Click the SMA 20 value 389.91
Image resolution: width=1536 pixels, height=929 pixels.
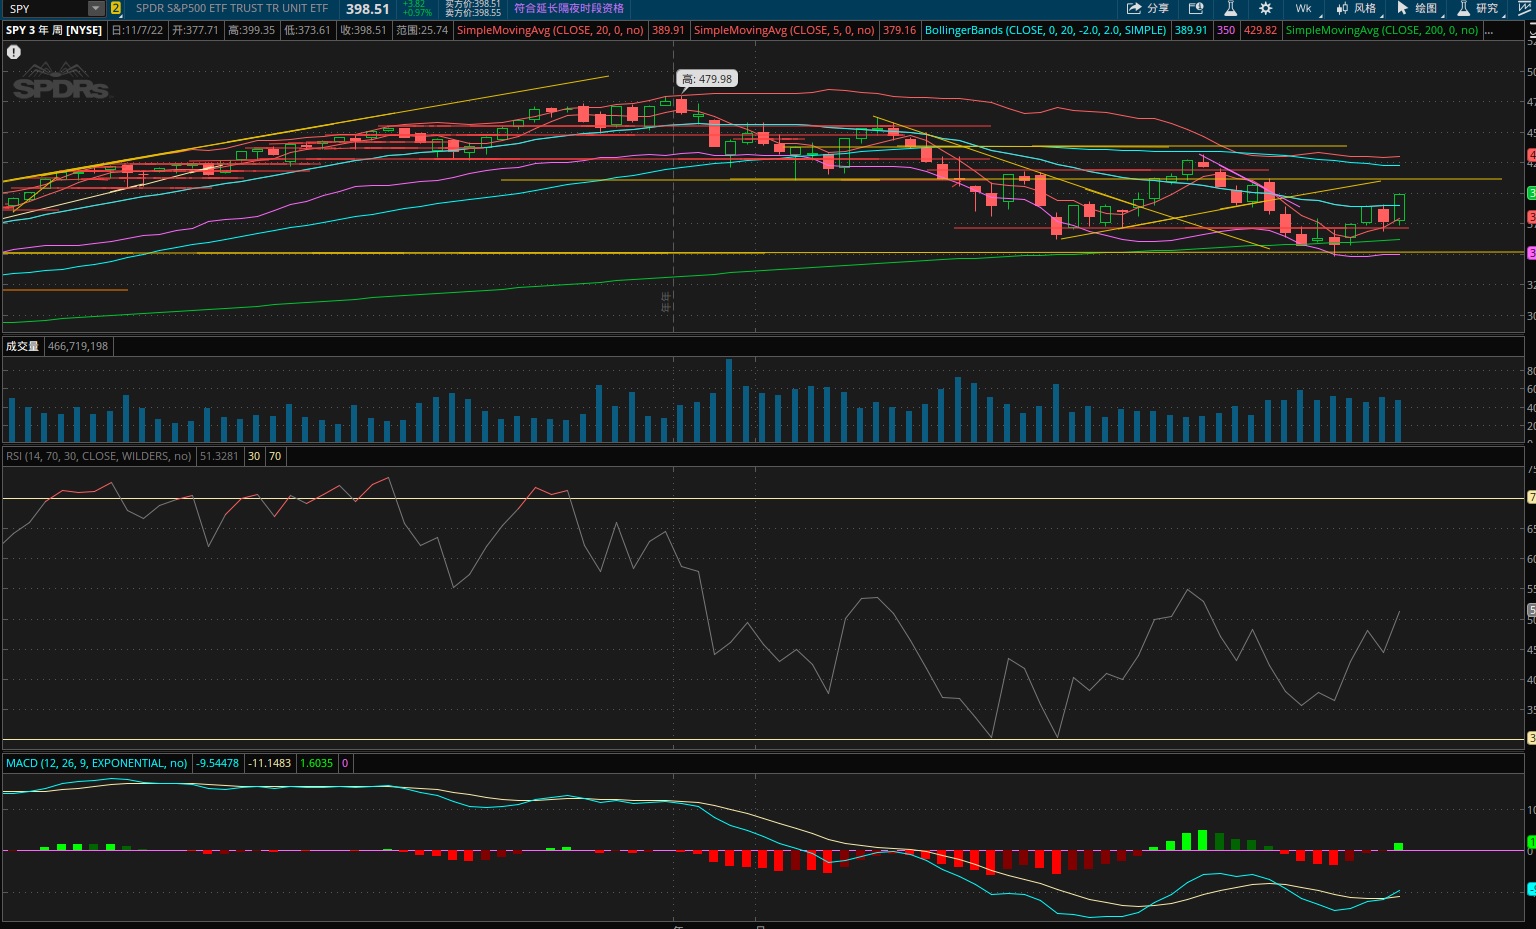[x=668, y=30]
